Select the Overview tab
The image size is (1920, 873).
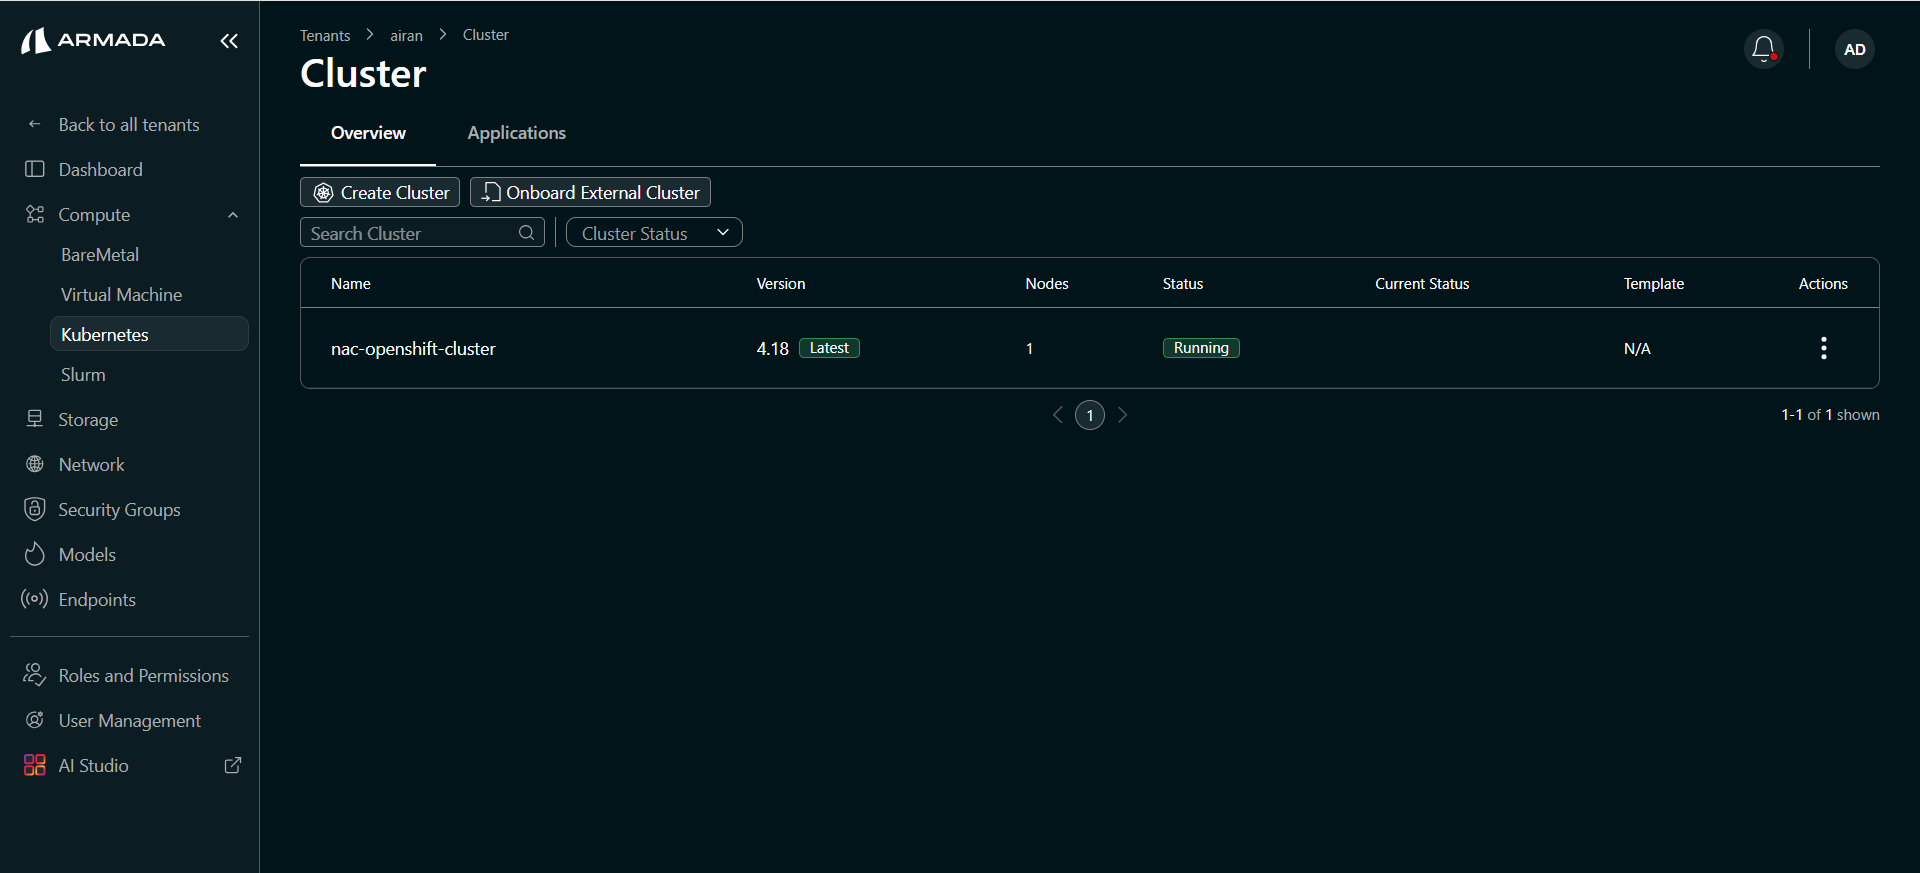[x=368, y=133]
